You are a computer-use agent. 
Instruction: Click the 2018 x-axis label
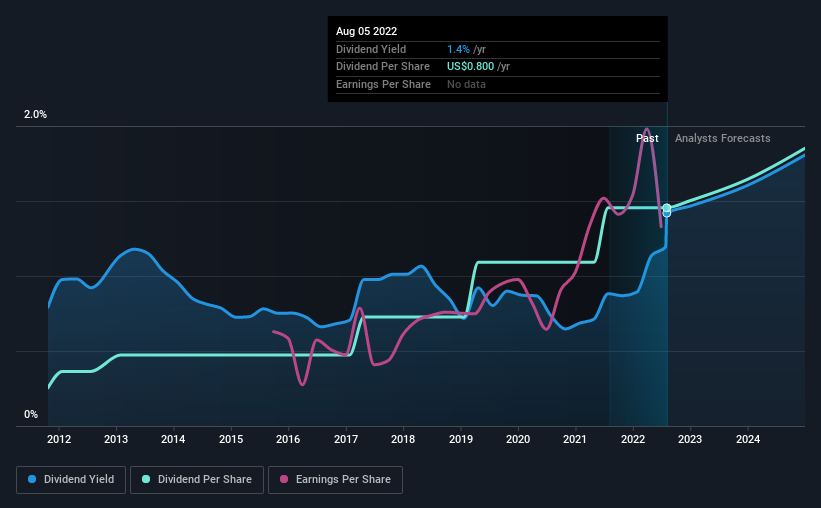pos(403,439)
